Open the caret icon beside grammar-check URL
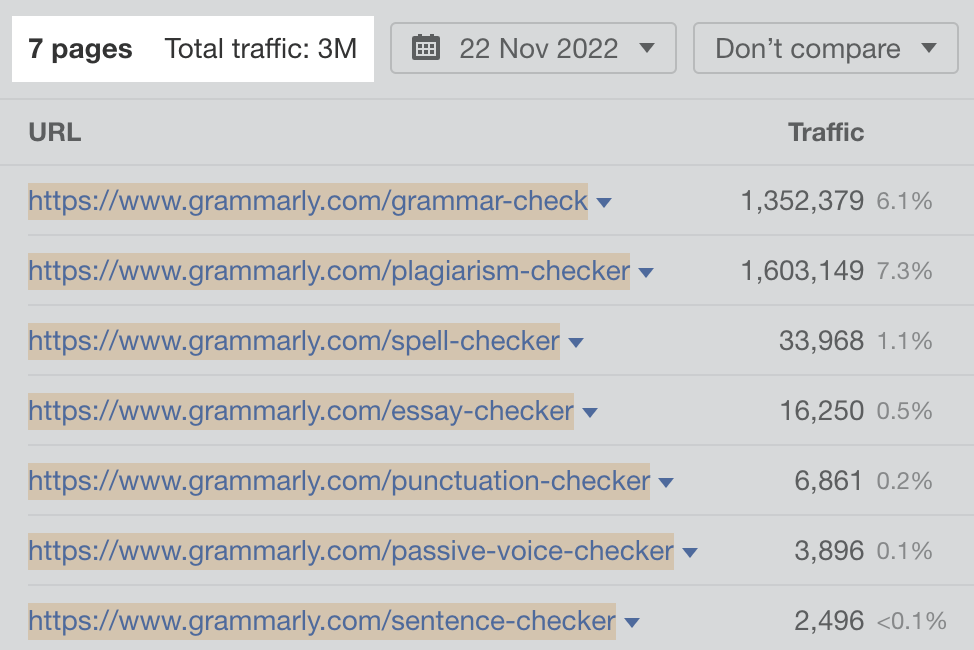Image resolution: width=974 pixels, height=650 pixels. pos(604,201)
